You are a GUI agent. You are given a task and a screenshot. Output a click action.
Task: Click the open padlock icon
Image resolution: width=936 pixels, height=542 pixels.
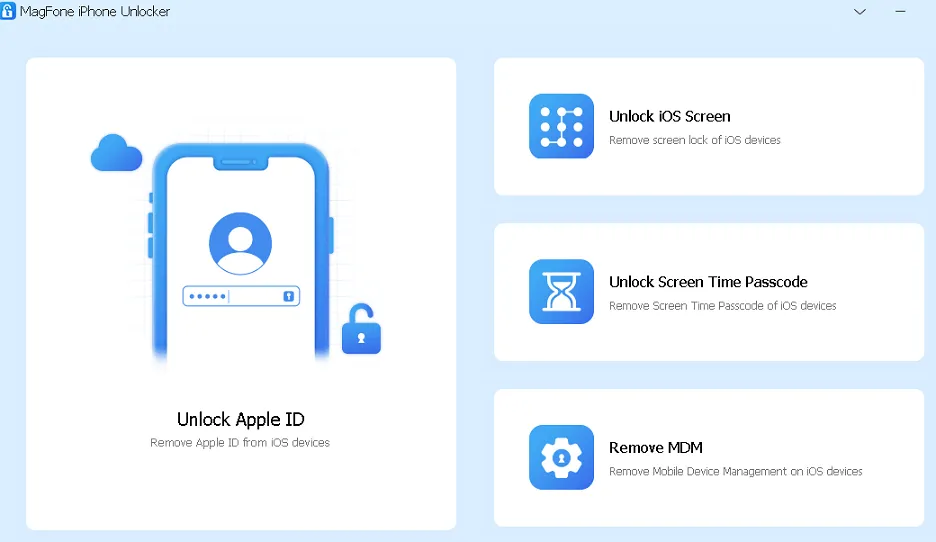coord(361,332)
